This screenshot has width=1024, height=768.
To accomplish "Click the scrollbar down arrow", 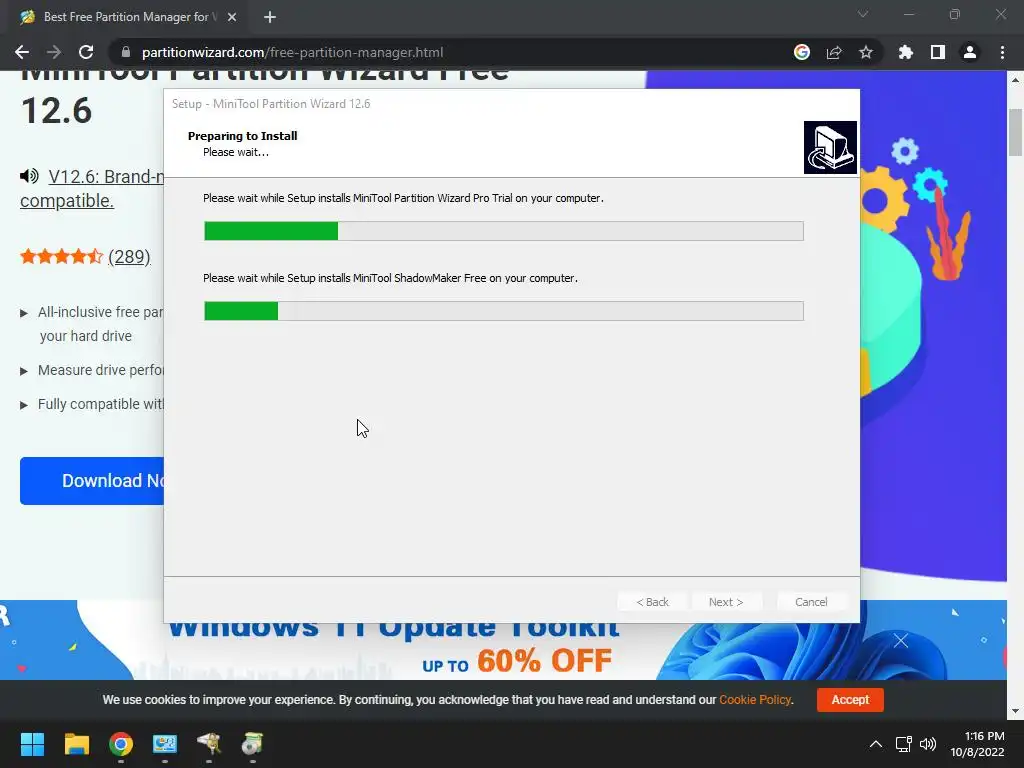I will 1015,711.
